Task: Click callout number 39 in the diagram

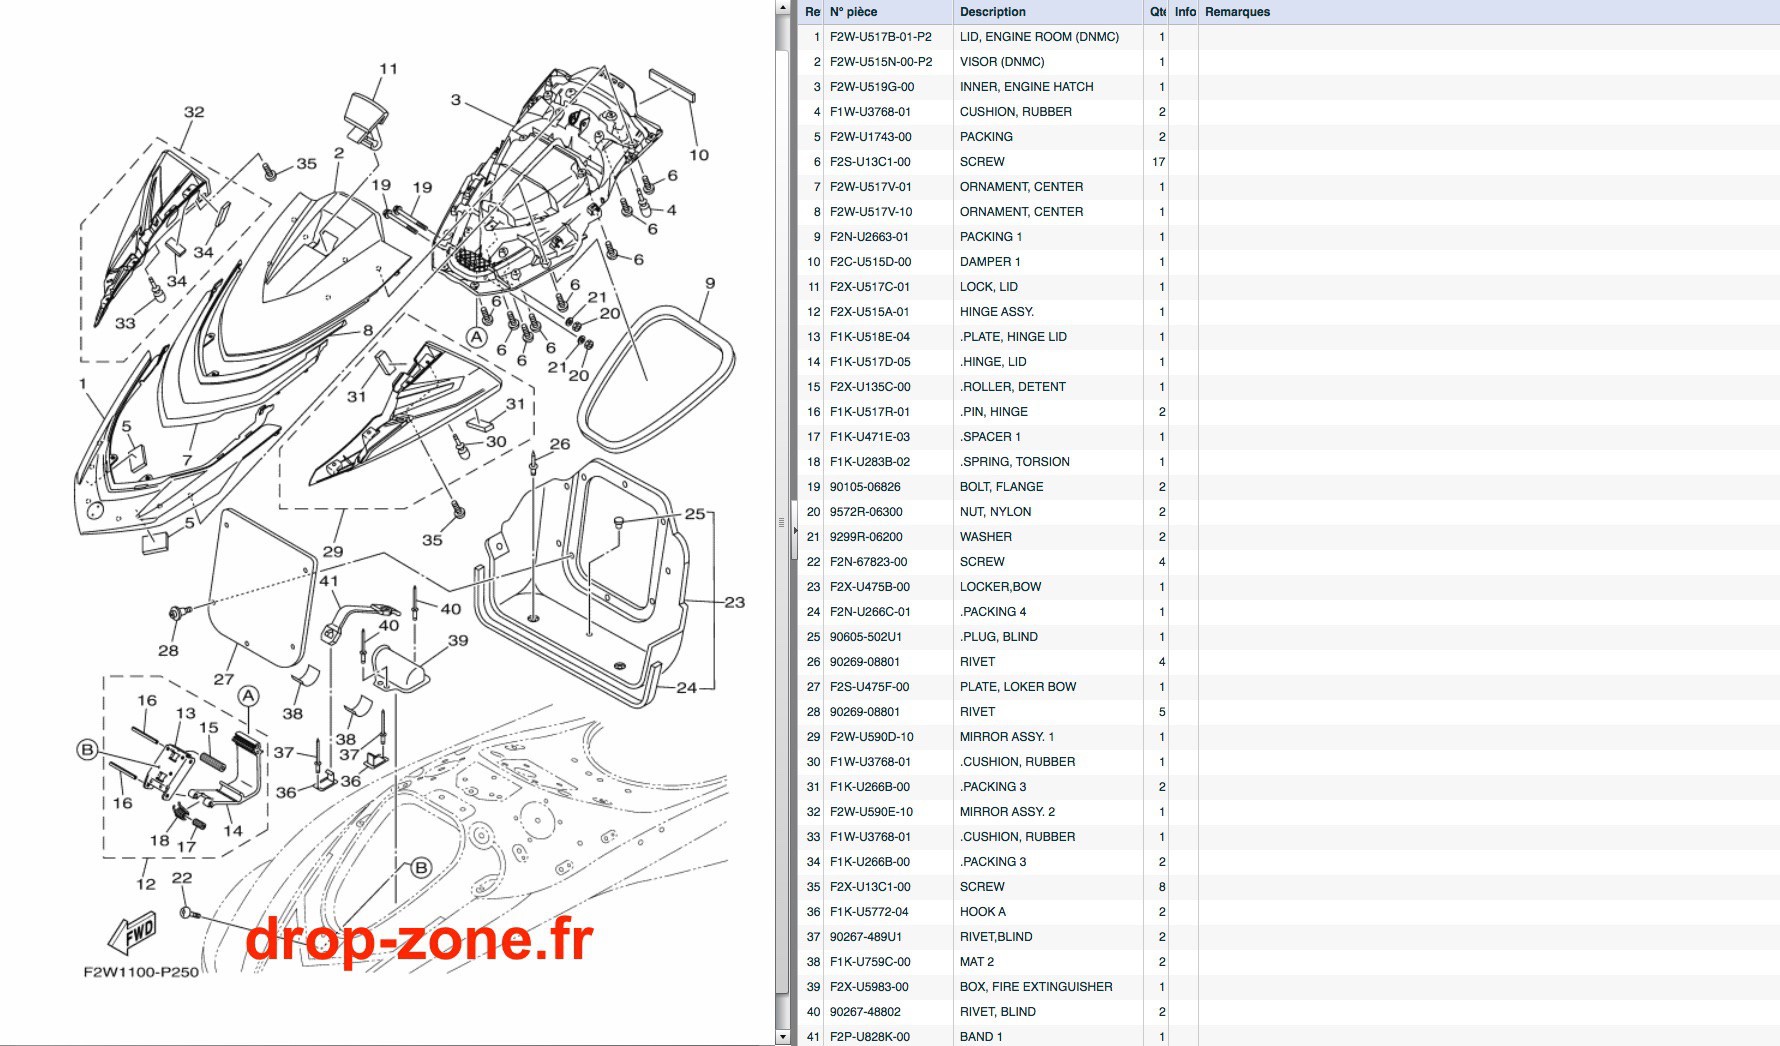Action: pos(458,641)
